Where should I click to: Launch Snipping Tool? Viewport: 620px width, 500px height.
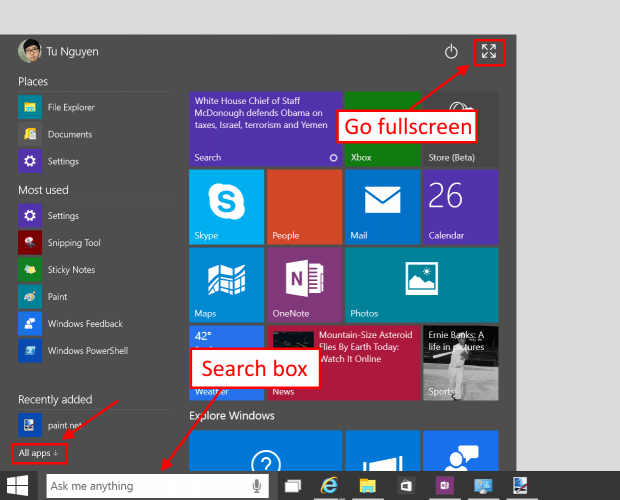(x=94, y=243)
